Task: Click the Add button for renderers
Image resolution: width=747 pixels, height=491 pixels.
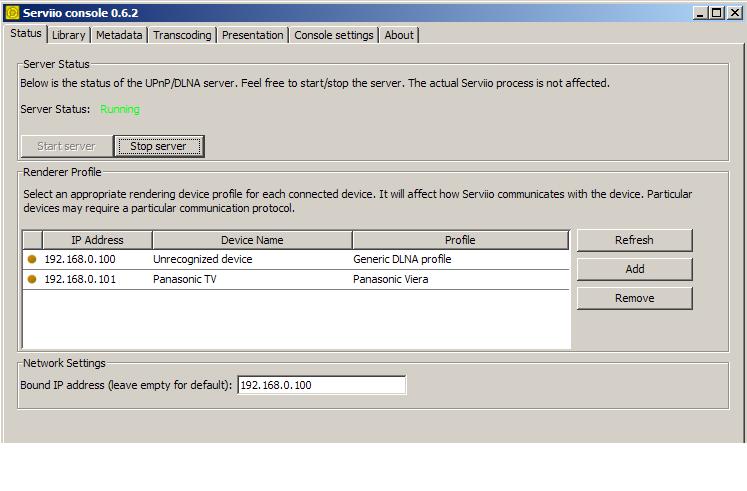Action: click(634, 269)
